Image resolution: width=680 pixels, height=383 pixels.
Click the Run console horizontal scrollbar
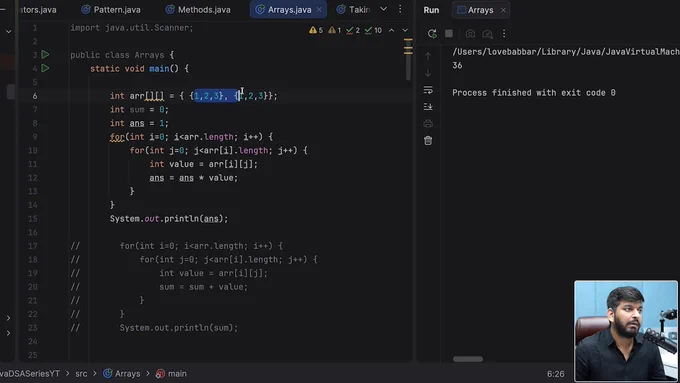[468, 359]
